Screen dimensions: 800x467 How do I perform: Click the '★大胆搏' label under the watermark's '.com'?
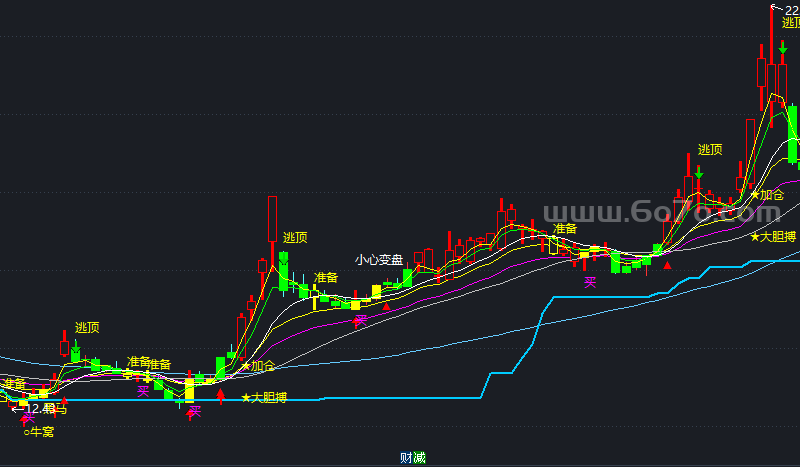(773, 236)
